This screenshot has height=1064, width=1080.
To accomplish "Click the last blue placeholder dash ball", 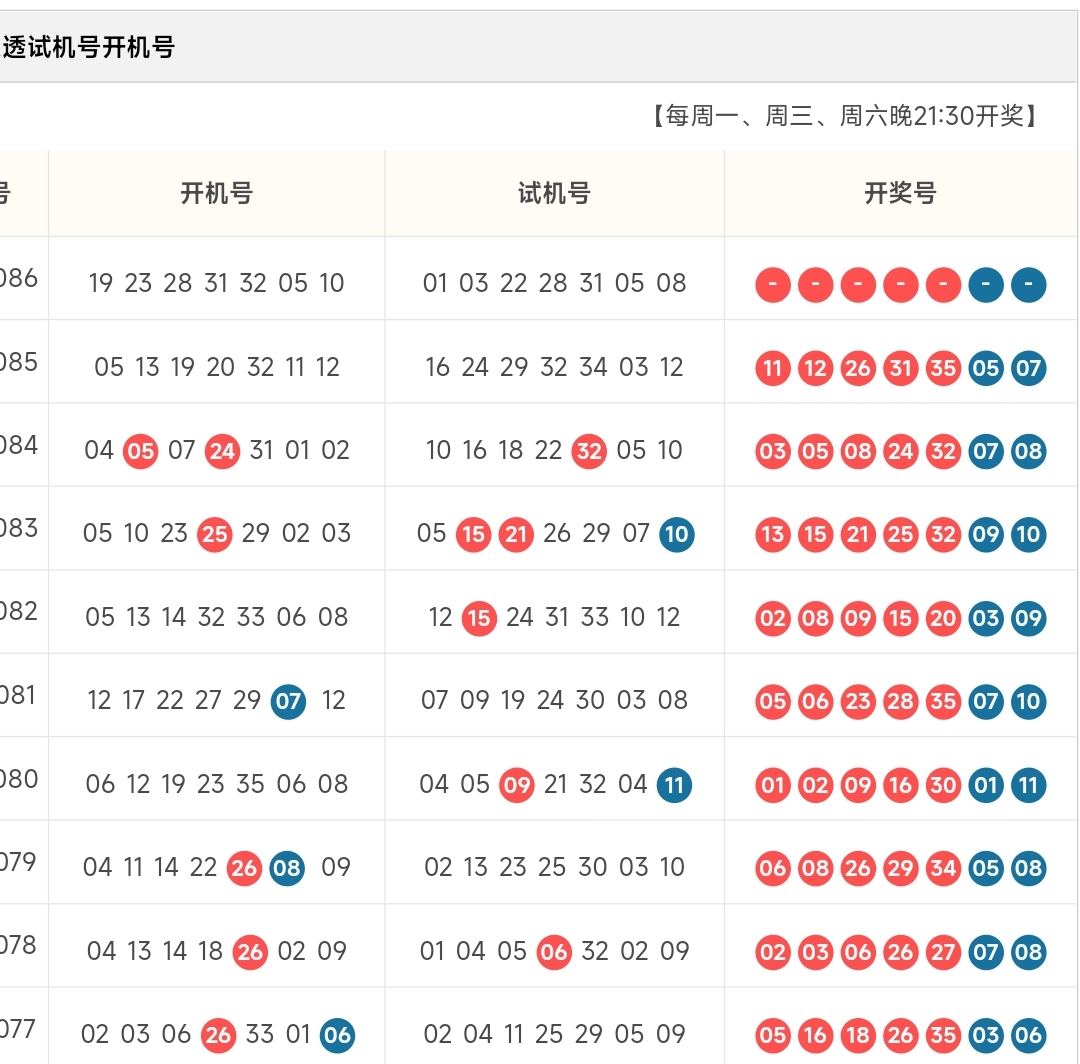I will click(x=1028, y=284).
